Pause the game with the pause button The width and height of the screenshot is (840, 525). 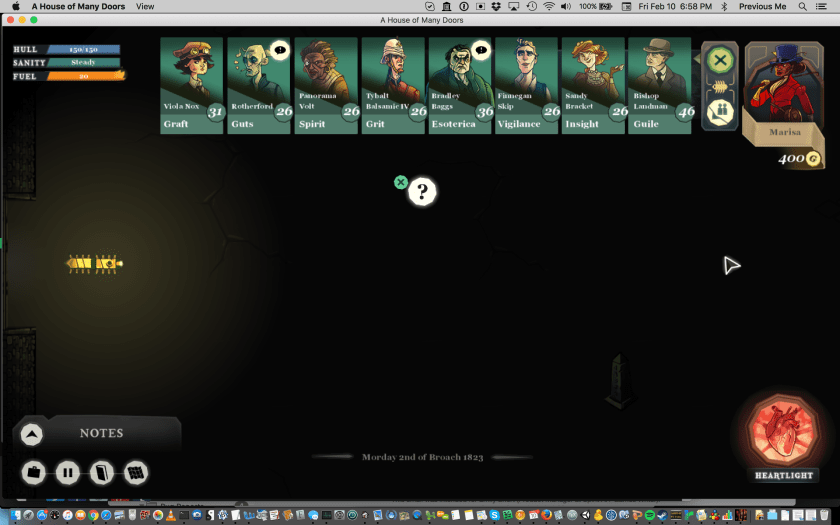[67, 472]
